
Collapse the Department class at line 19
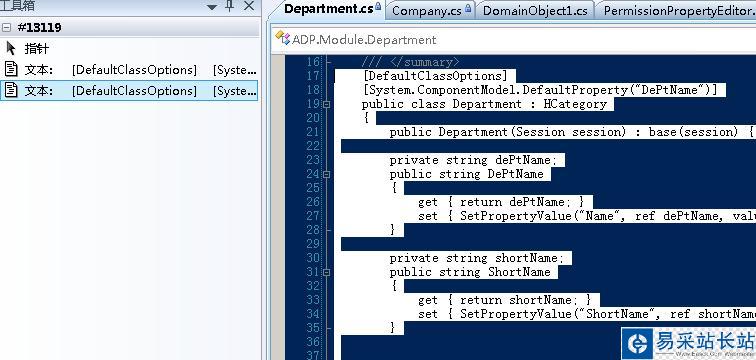[x=326, y=104]
